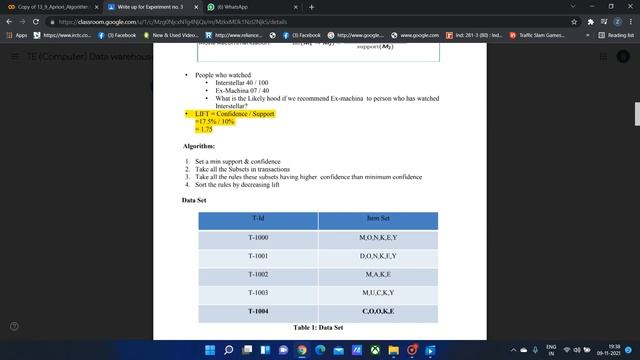This screenshot has width=640, height=360.
Task: Open the Google account avatar in Classroom
Action: click(623, 57)
